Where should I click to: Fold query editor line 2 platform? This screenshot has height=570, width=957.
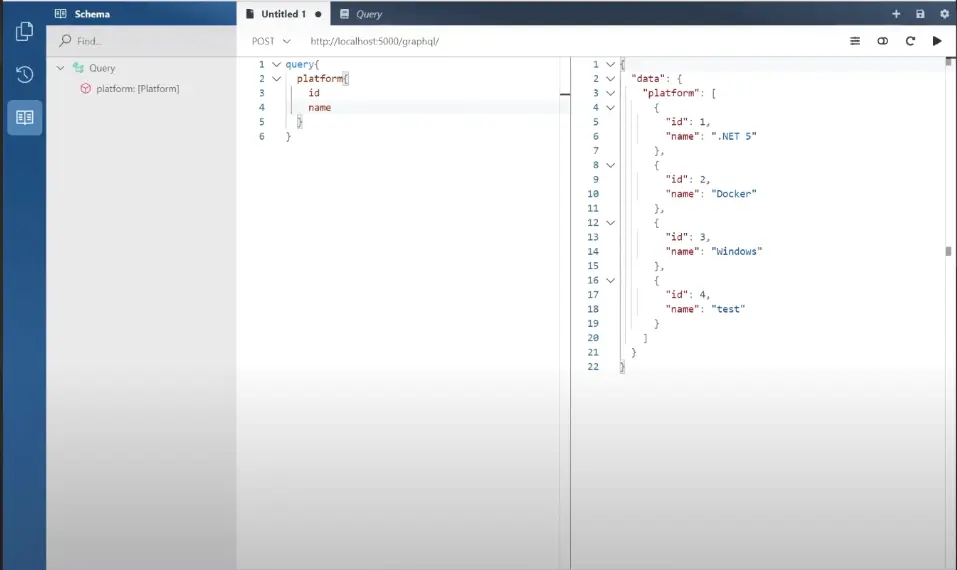pyautogui.click(x=276, y=79)
